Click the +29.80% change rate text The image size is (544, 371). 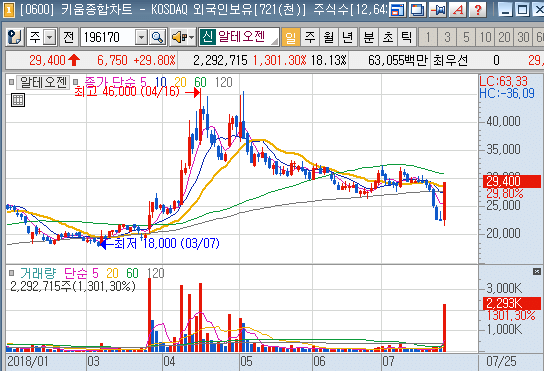154,60
